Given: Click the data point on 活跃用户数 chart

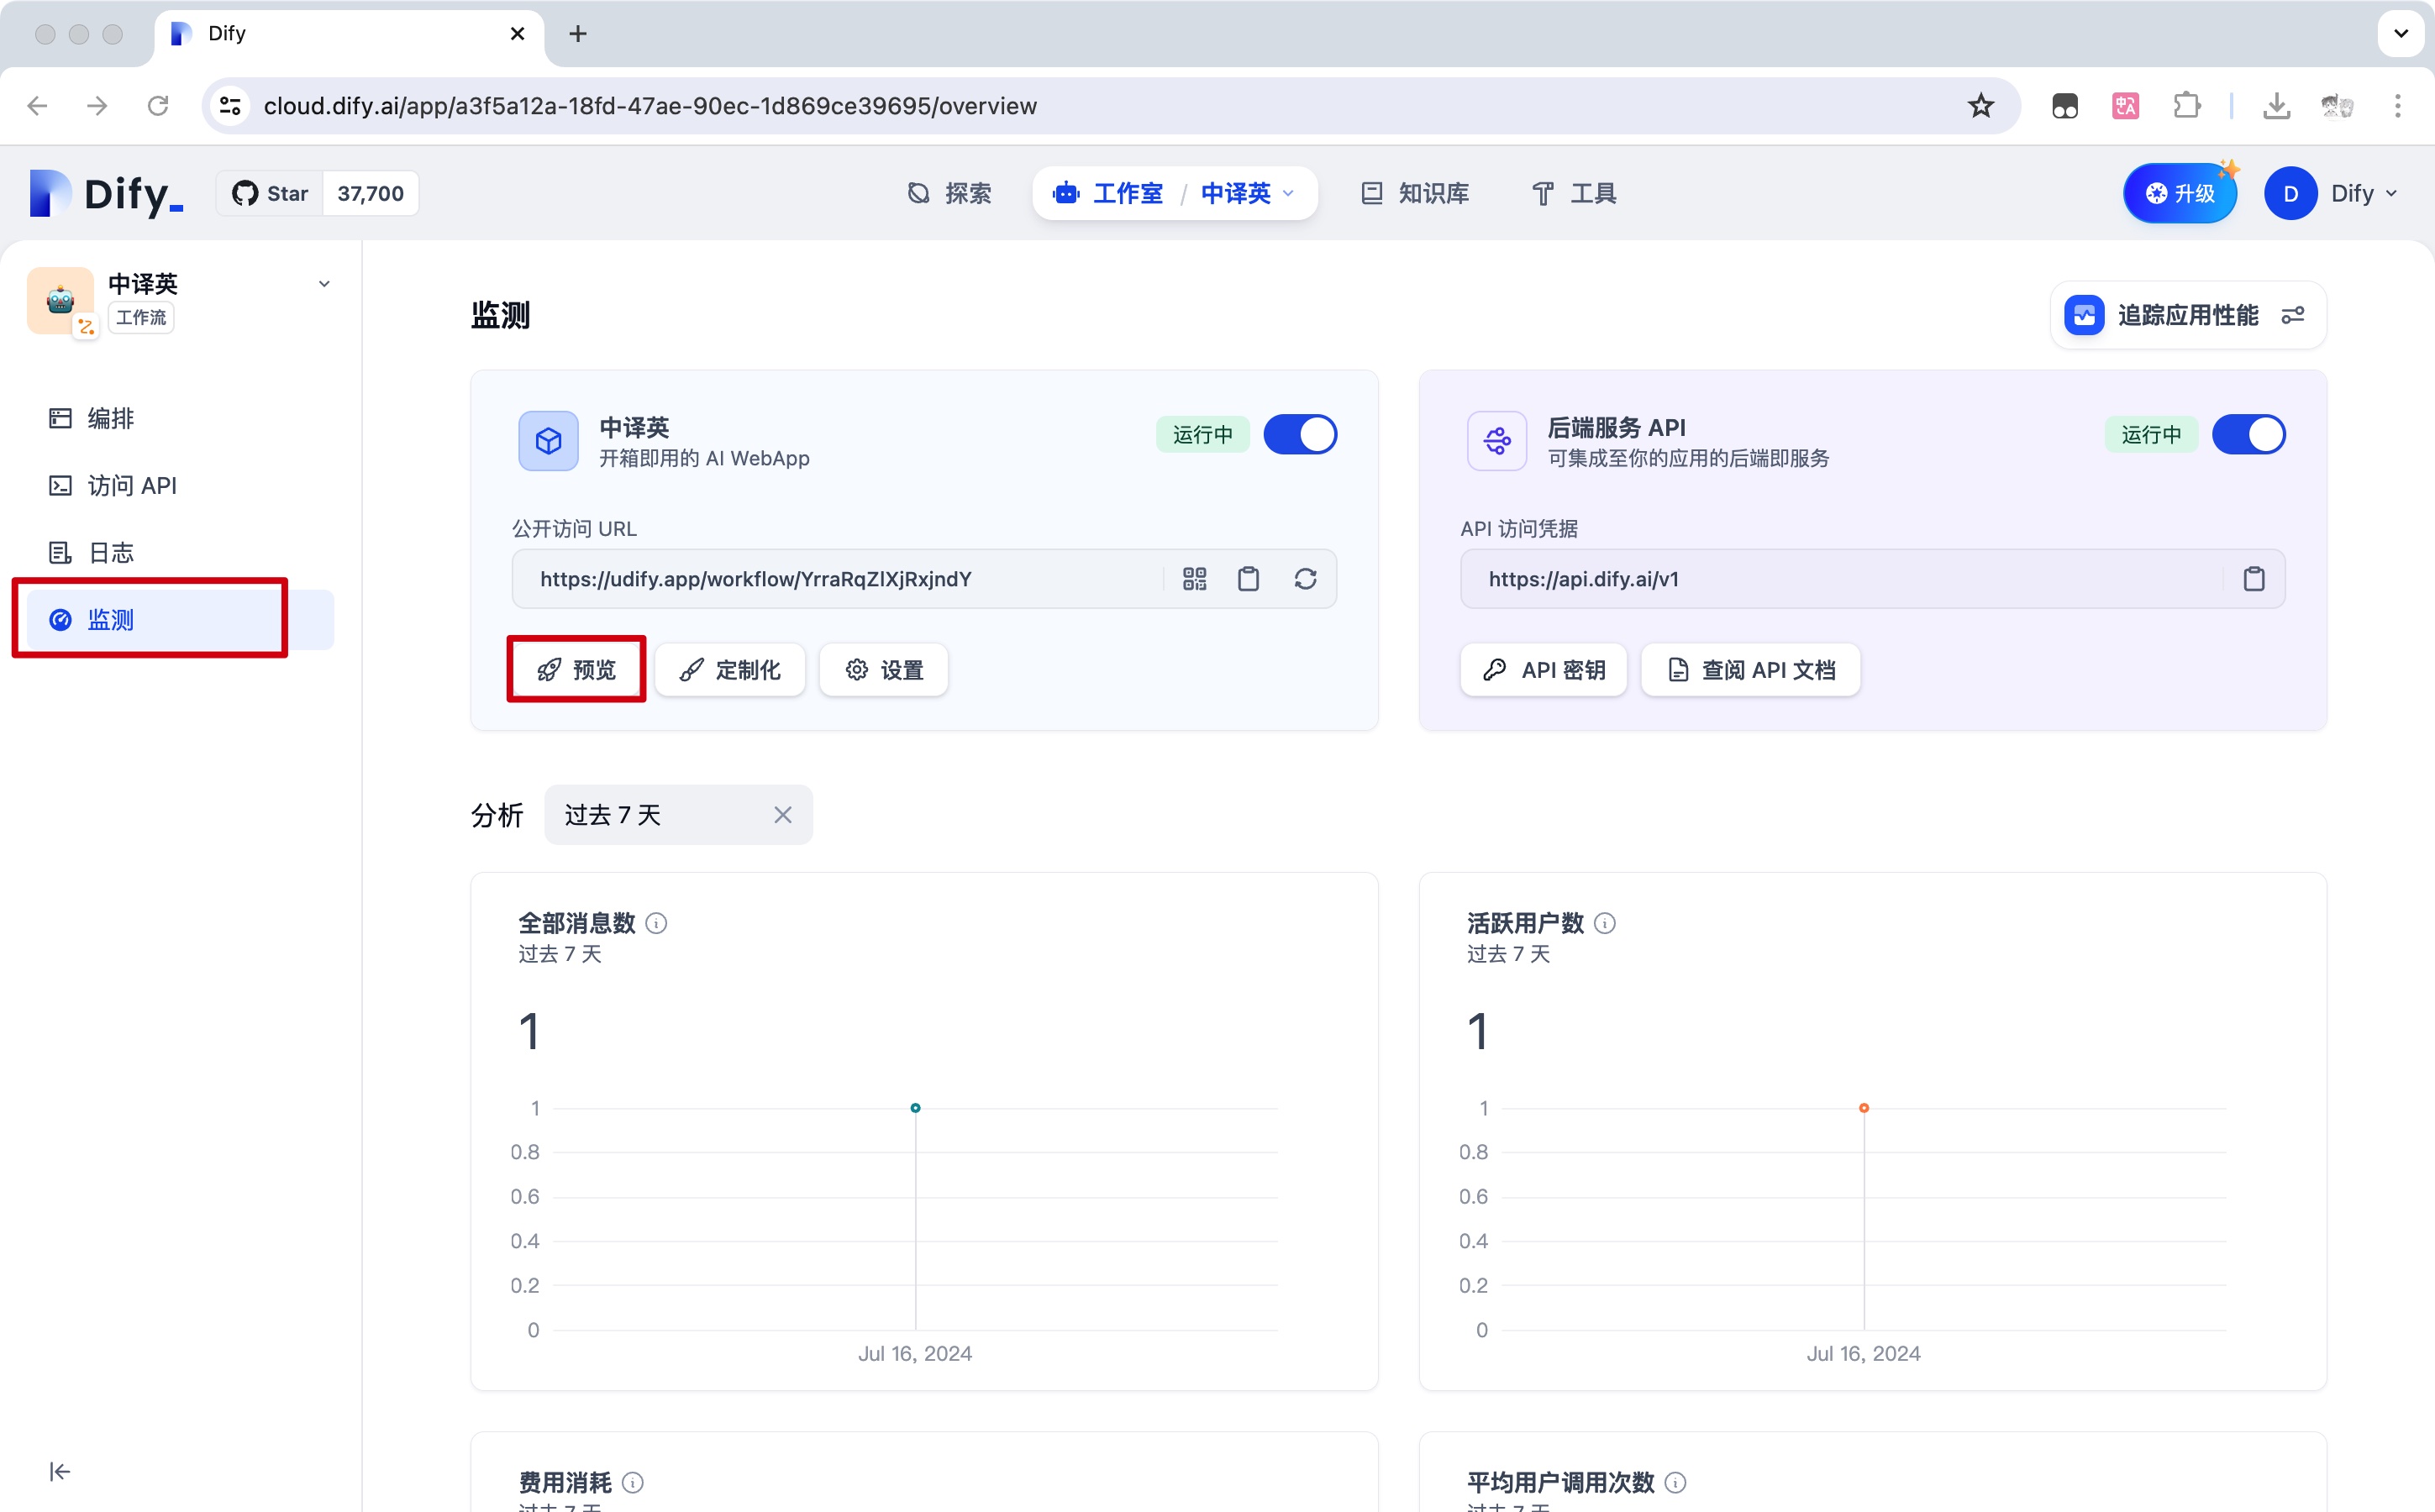Looking at the screenshot, I should tap(1863, 1108).
